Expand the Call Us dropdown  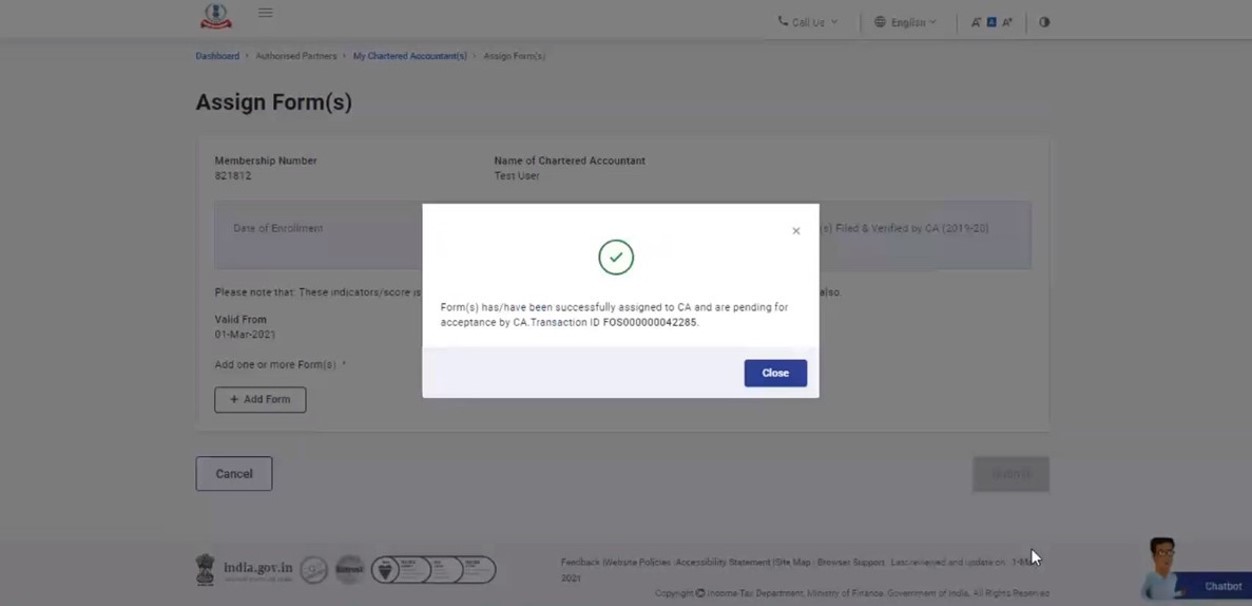click(808, 22)
